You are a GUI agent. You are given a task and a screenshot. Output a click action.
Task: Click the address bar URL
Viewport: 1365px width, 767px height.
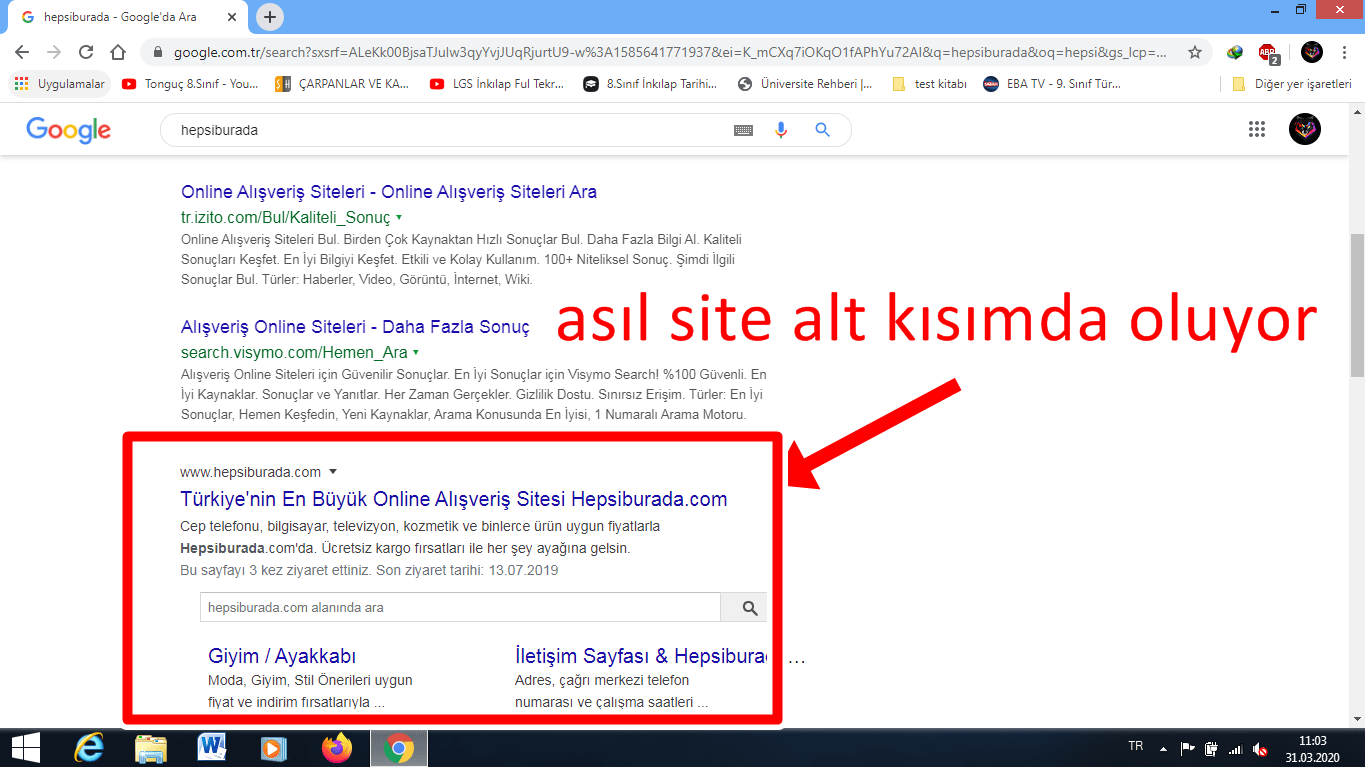[x=670, y=52]
